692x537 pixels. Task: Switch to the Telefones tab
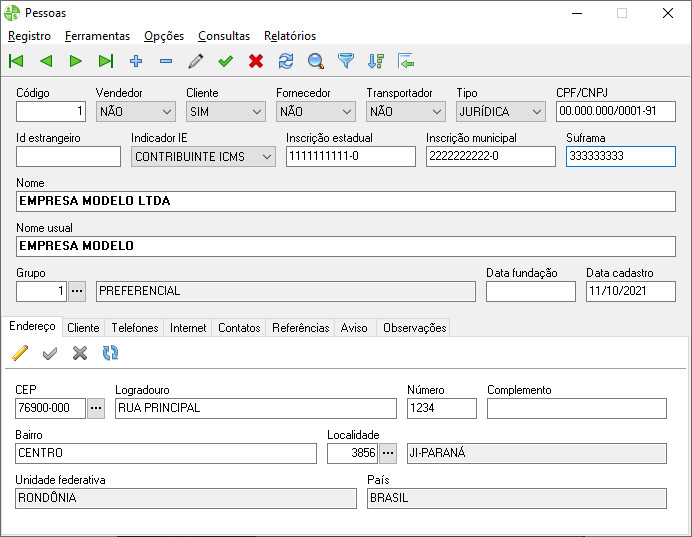tap(134, 328)
